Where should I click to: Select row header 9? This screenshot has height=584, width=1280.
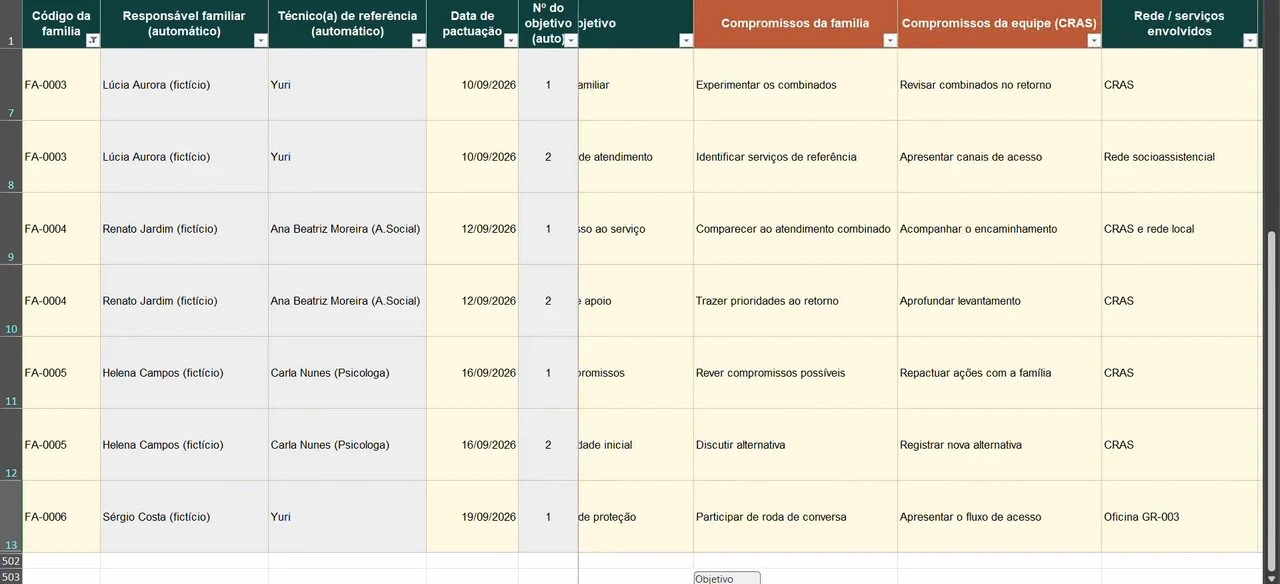pyautogui.click(x=11, y=229)
